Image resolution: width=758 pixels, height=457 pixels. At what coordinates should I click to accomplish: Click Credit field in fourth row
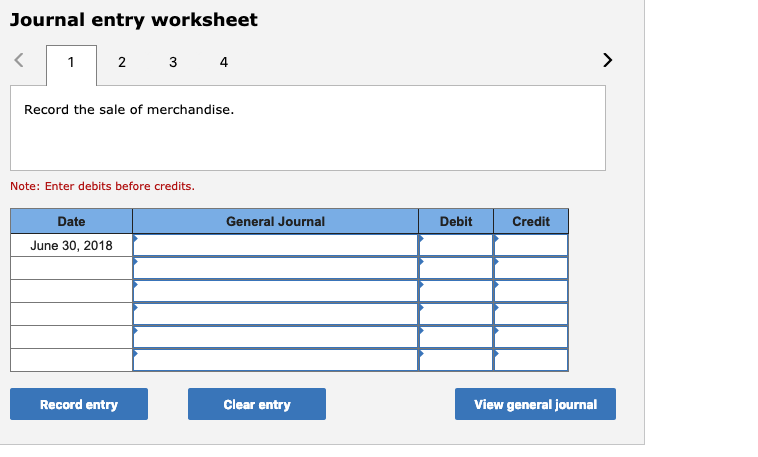point(531,314)
